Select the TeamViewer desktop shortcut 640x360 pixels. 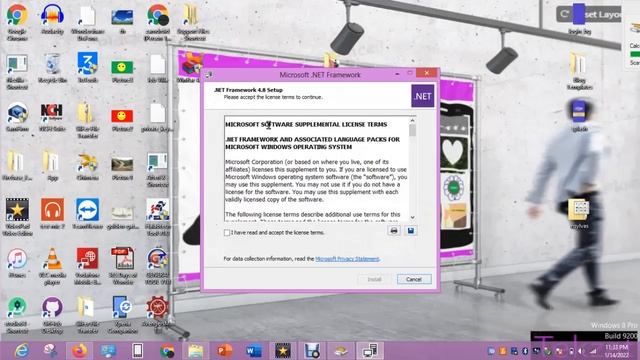point(87,214)
